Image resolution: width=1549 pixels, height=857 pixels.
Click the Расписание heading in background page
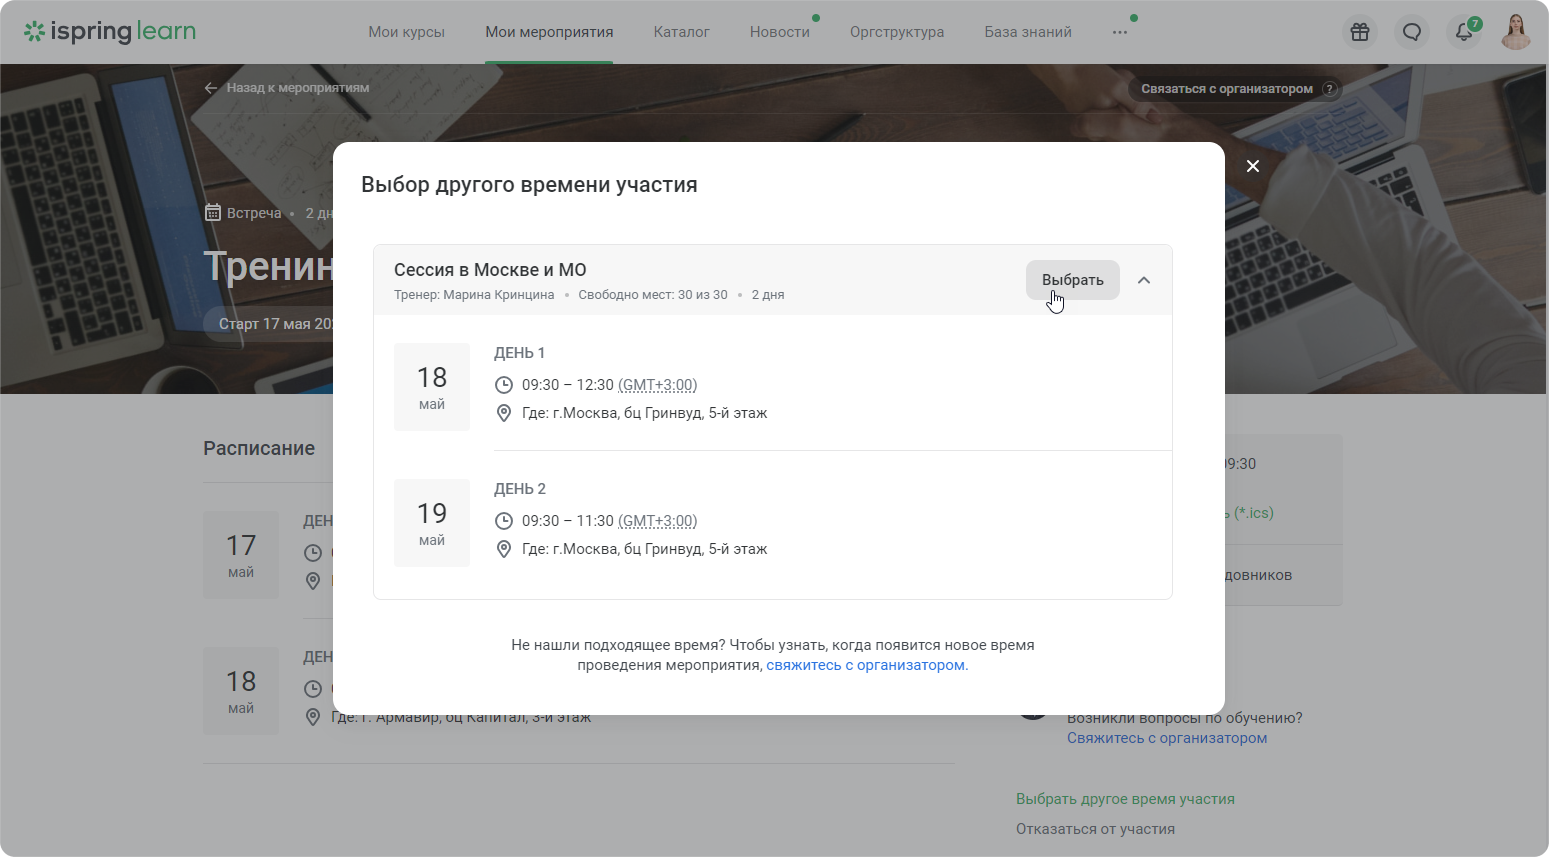[x=259, y=448]
